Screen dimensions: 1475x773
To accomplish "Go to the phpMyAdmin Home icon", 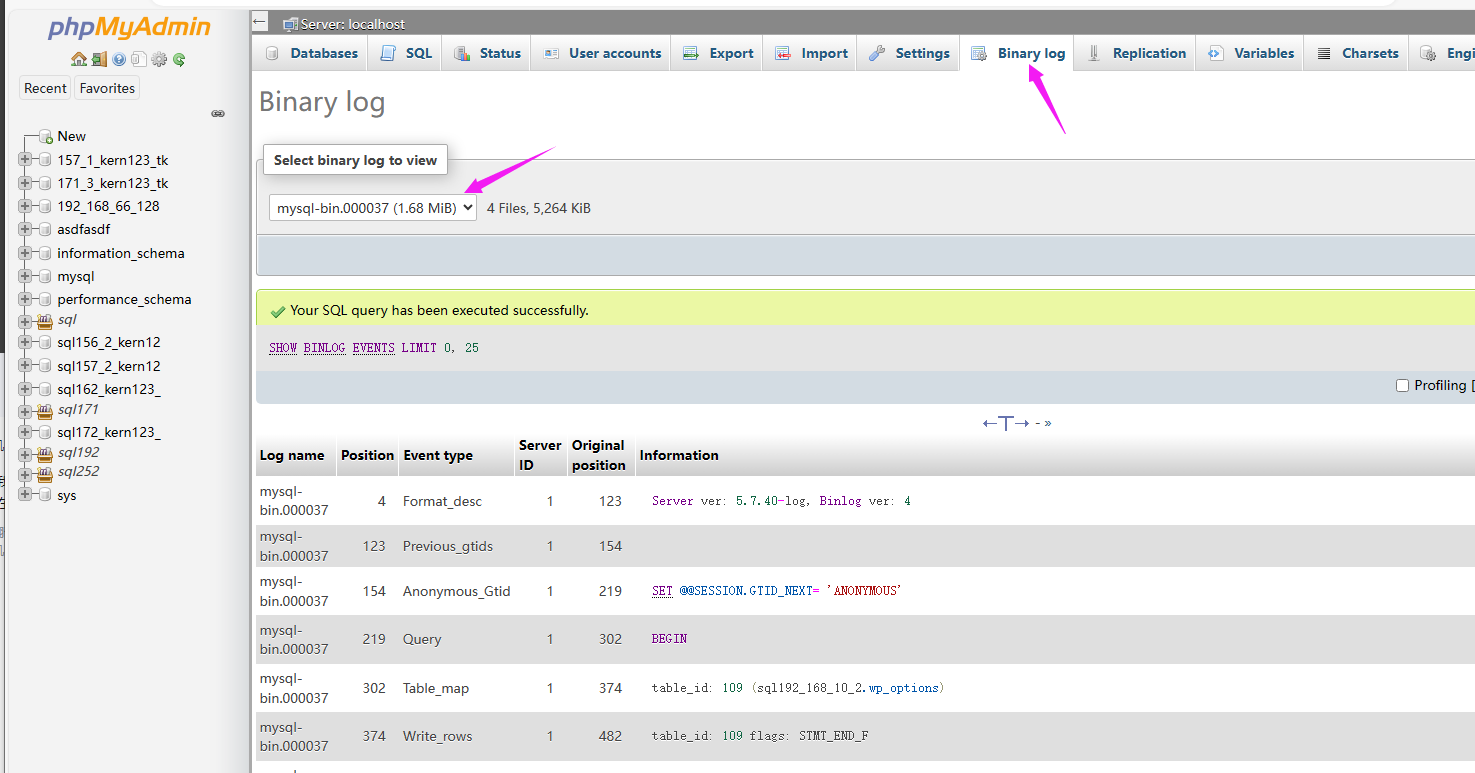I will tap(79, 59).
